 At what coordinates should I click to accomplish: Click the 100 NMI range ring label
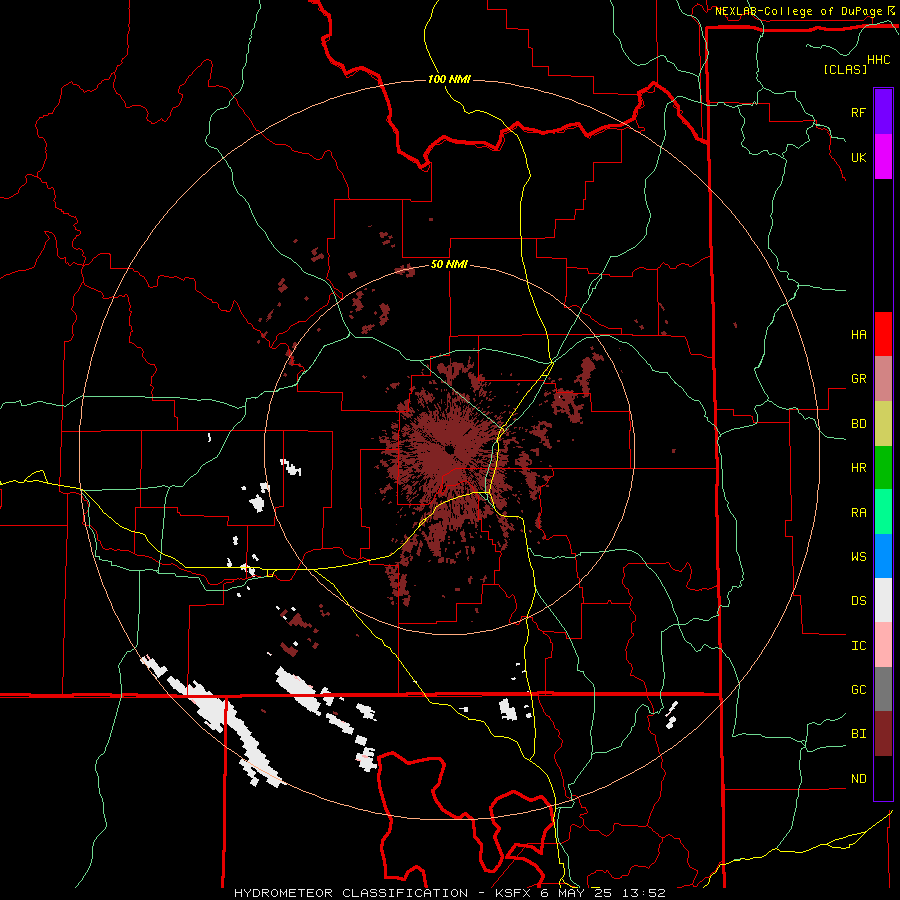point(449,79)
